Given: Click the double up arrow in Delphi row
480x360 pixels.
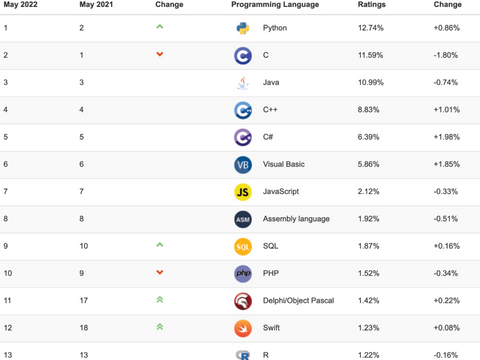Looking at the screenshot, I should (160, 300).
